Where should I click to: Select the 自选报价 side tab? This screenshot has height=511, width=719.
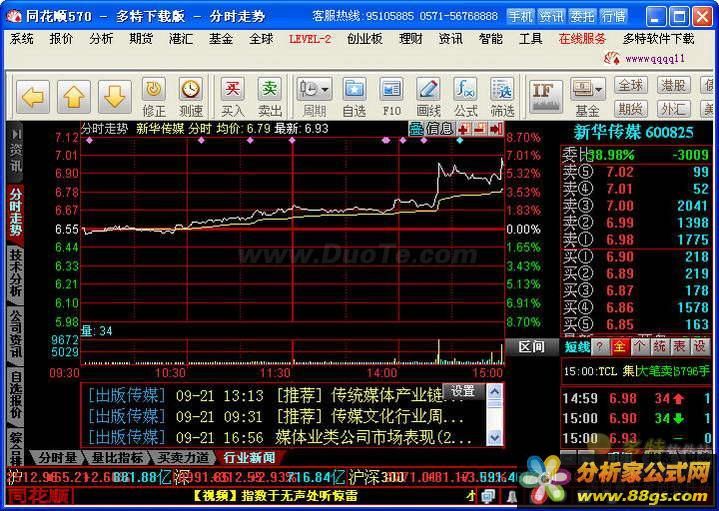(x=16, y=395)
